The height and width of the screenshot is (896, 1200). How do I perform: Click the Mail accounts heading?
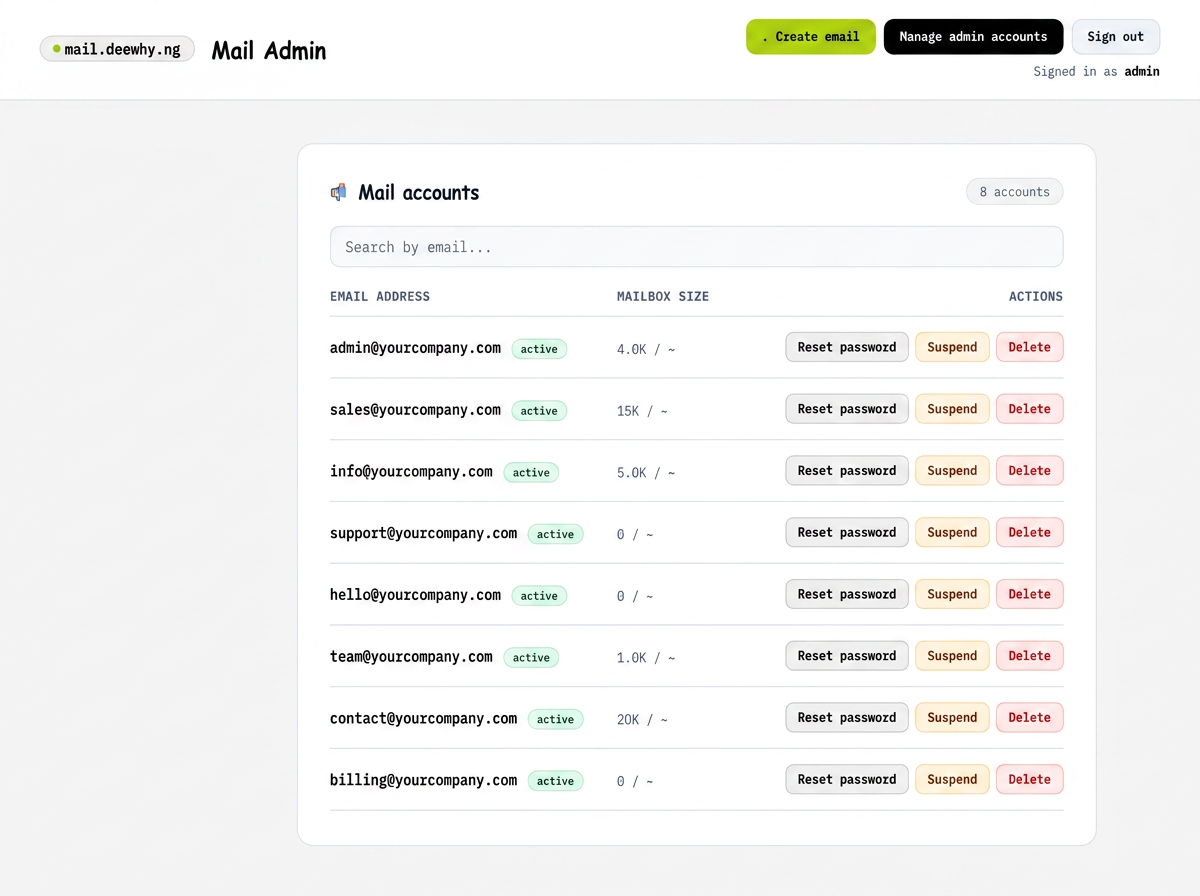click(419, 193)
